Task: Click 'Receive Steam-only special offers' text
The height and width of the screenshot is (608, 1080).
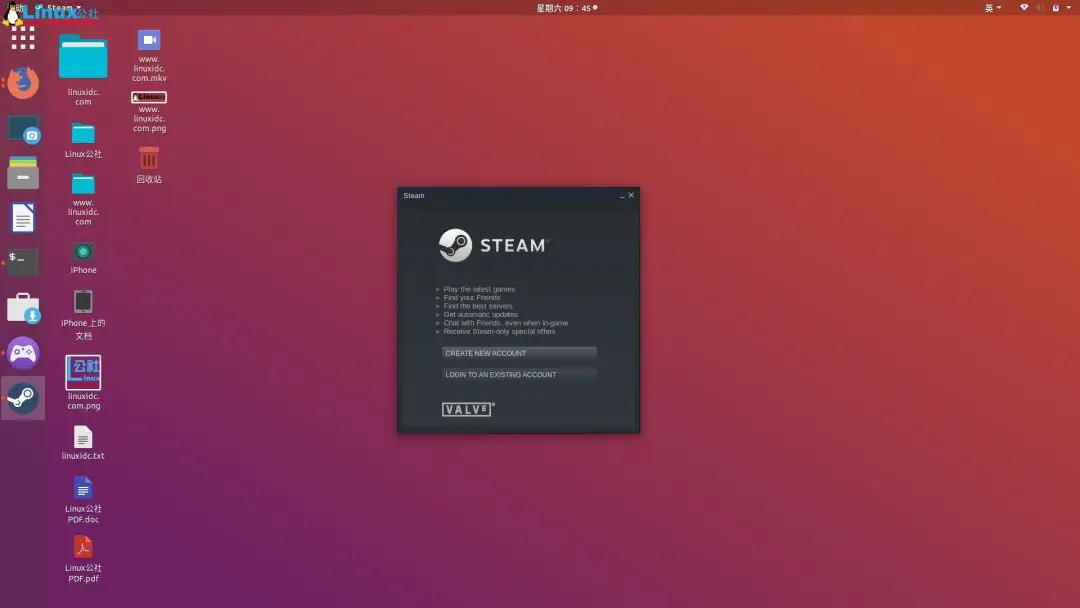Action: 499,331
